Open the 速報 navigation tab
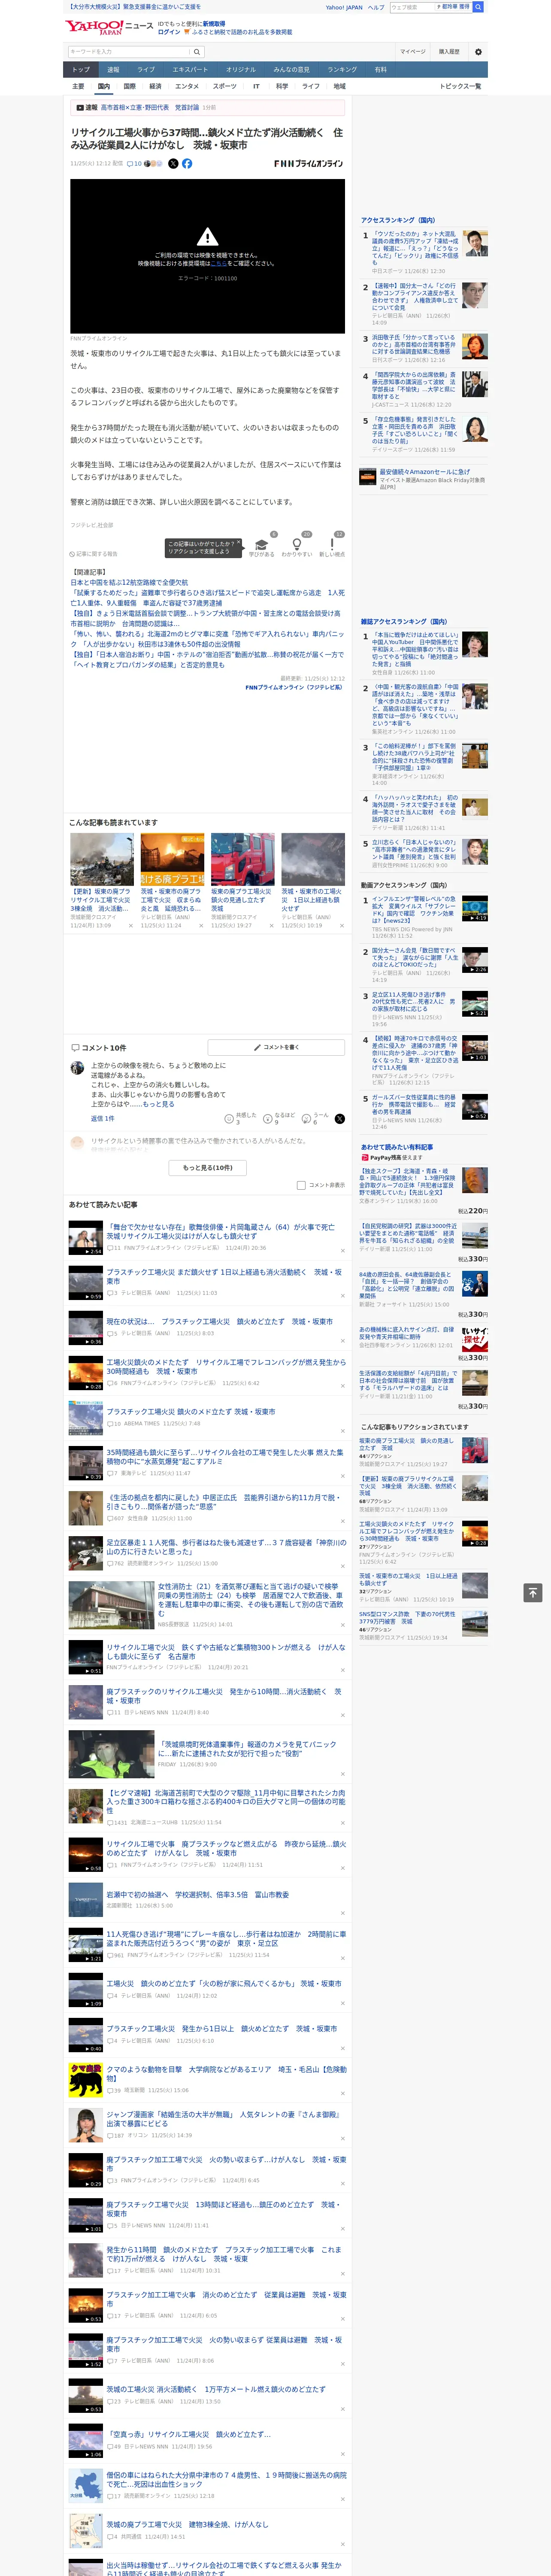This screenshot has width=551, height=2576. pyautogui.click(x=113, y=69)
